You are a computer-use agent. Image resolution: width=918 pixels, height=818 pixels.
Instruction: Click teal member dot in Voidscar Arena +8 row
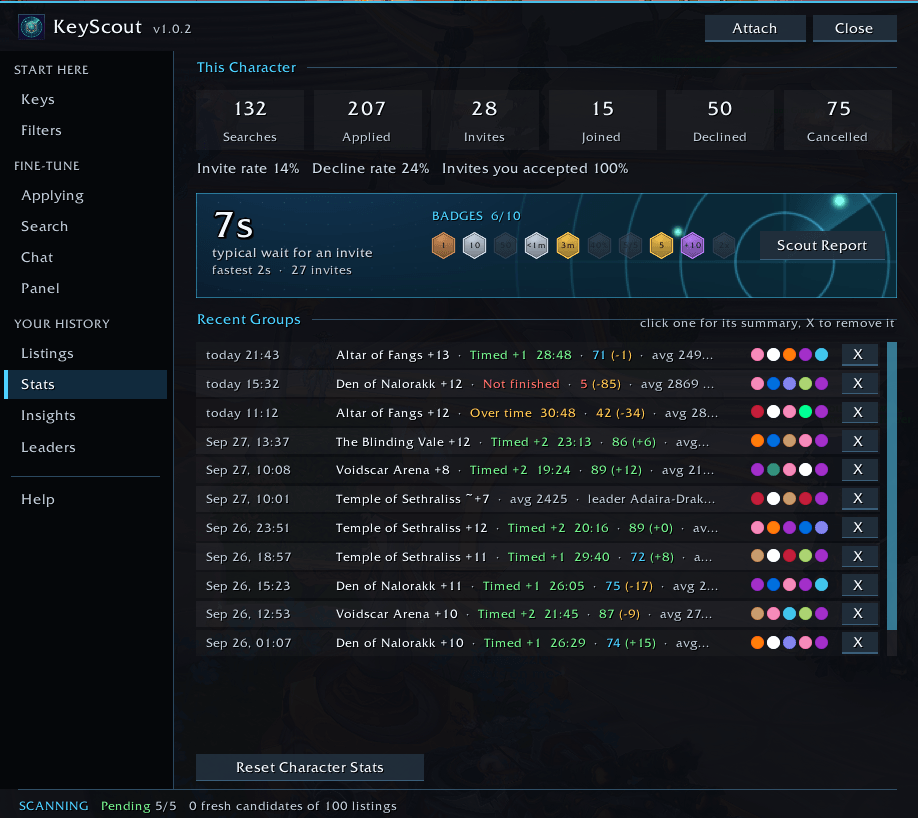tap(773, 469)
